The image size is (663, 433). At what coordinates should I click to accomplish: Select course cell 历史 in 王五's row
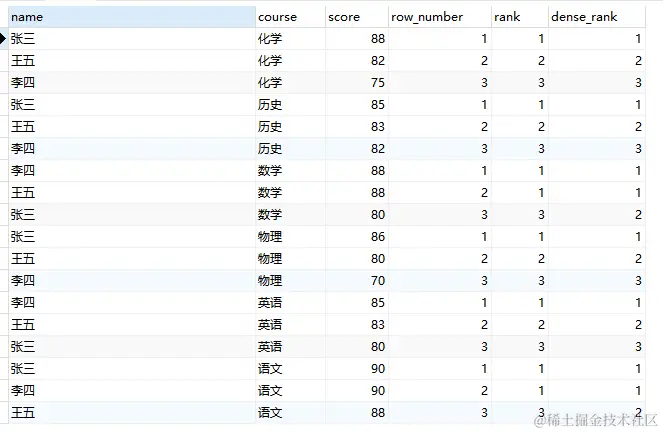290,127
